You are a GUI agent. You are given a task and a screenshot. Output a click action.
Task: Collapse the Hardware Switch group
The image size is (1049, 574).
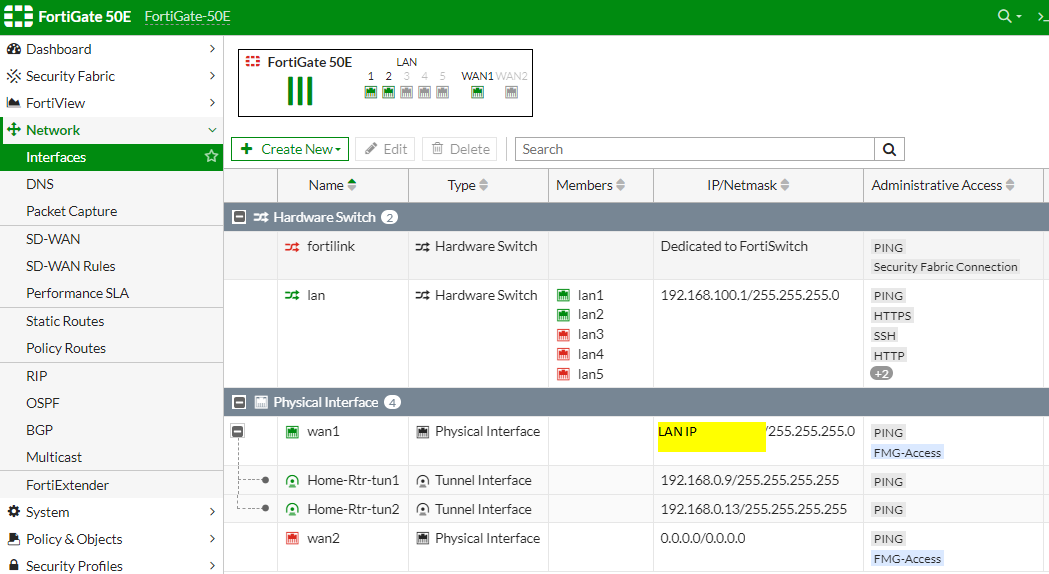pos(239,217)
